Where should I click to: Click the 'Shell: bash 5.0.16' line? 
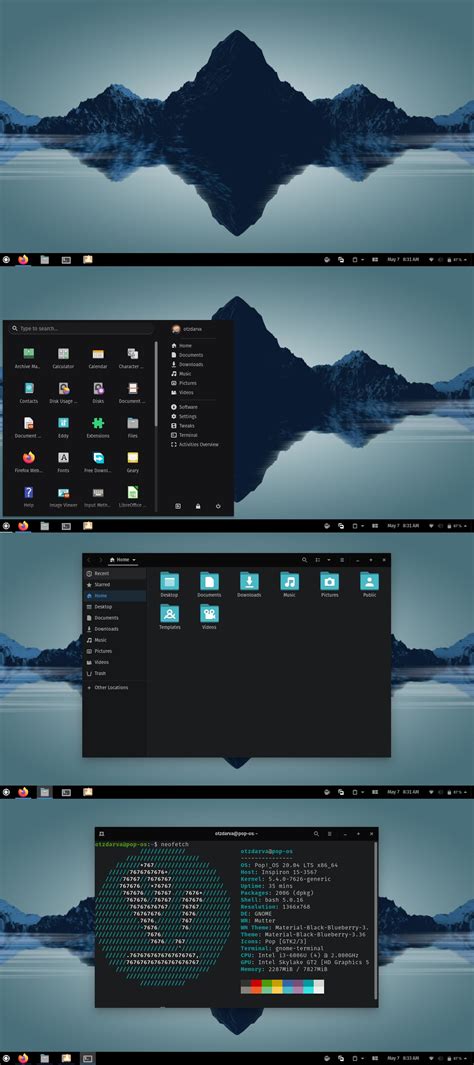[274, 900]
